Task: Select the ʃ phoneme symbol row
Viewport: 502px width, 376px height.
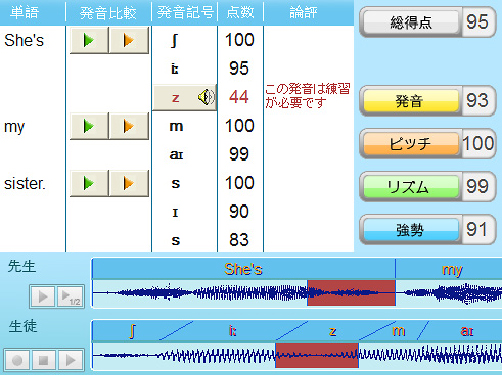Action: (x=174, y=41)
